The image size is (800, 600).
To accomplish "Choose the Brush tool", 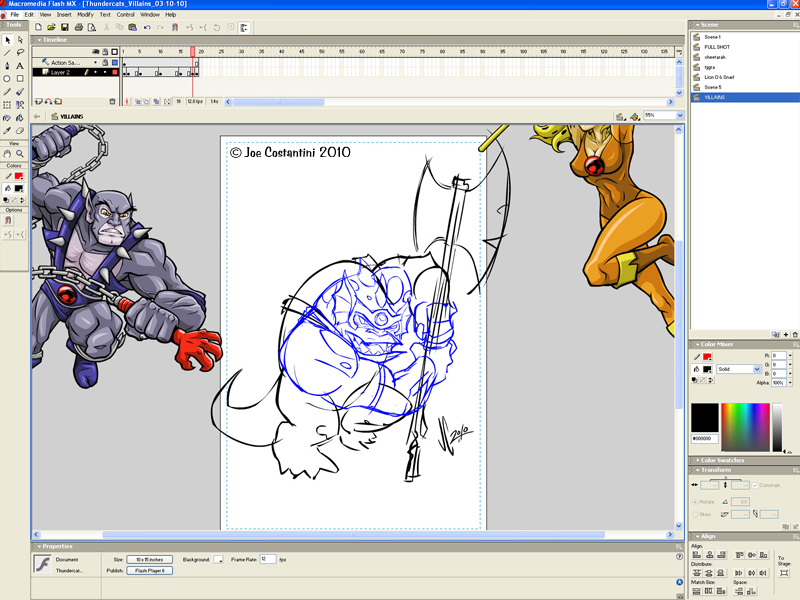I will pyautogui.click(x=20, y=92).
